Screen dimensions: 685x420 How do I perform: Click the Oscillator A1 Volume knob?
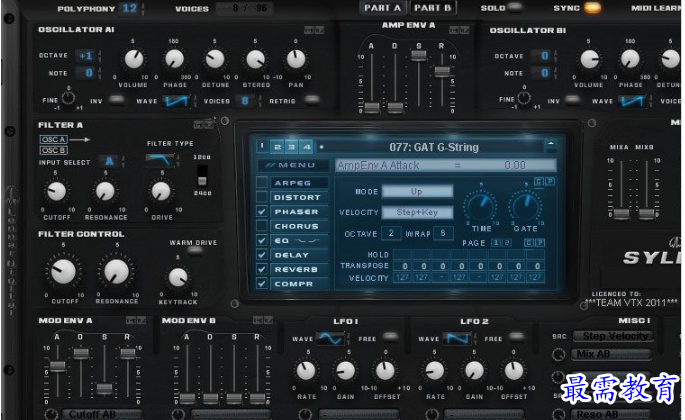click(x=133, y=60)
